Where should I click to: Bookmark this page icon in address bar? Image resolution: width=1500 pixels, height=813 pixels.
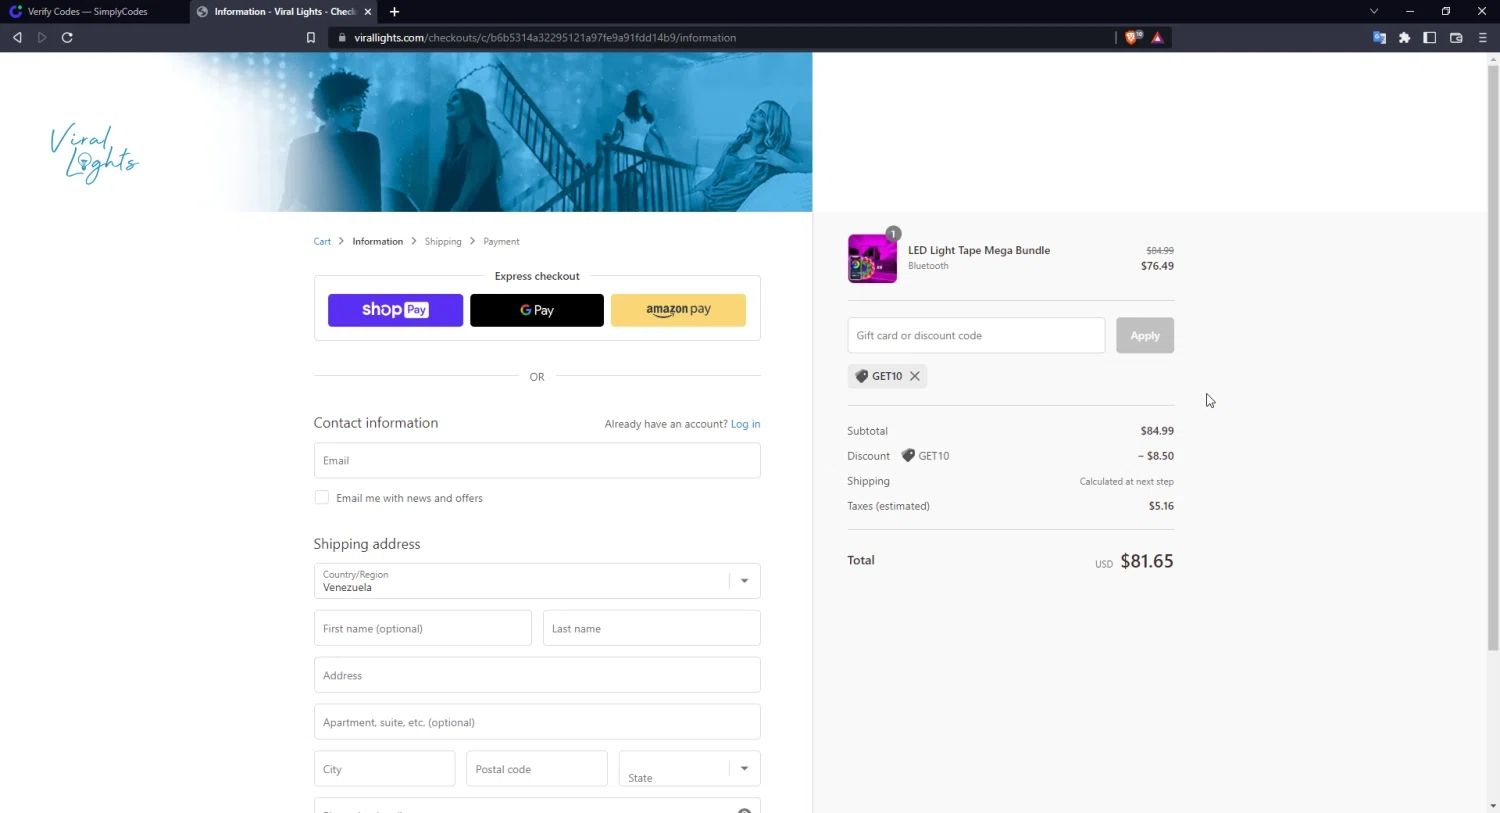click(x=311, y=38)
